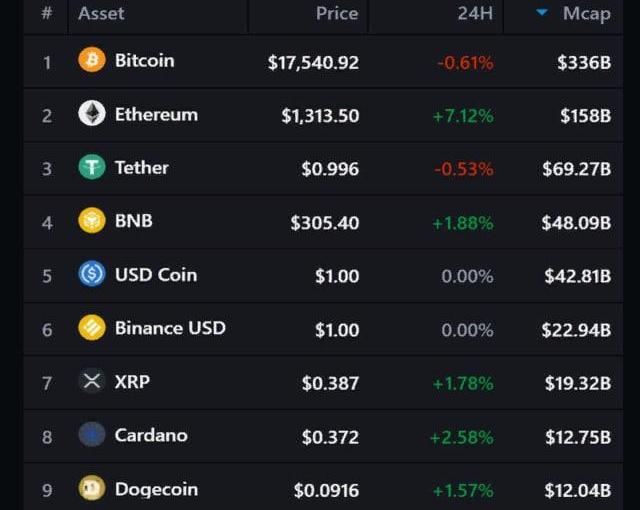Image resolution: width=640 pixels, height=510 pixels.
Task: Sort by Asset column header
Action: tap(101, 13)
